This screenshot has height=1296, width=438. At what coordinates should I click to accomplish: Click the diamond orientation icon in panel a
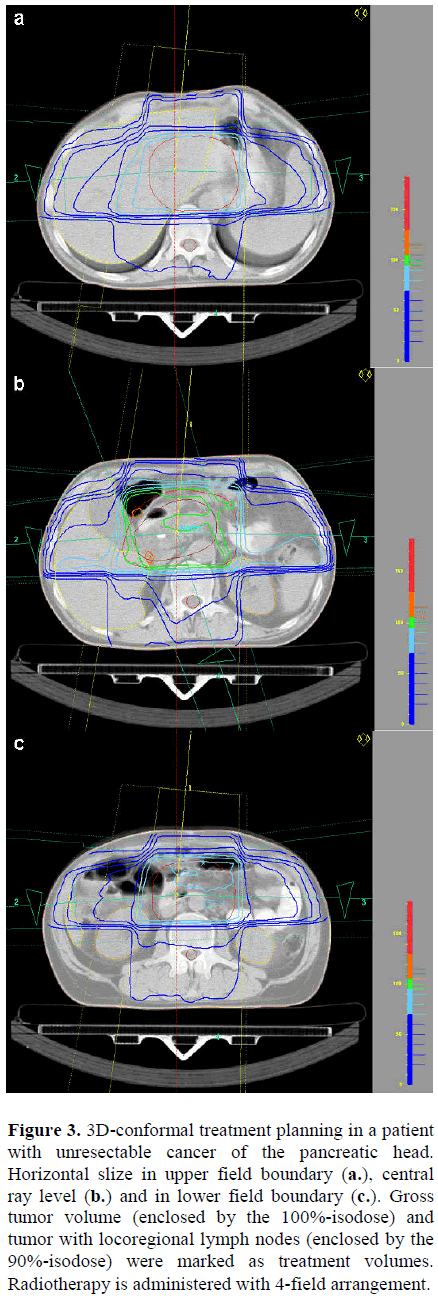pos(362,13)
